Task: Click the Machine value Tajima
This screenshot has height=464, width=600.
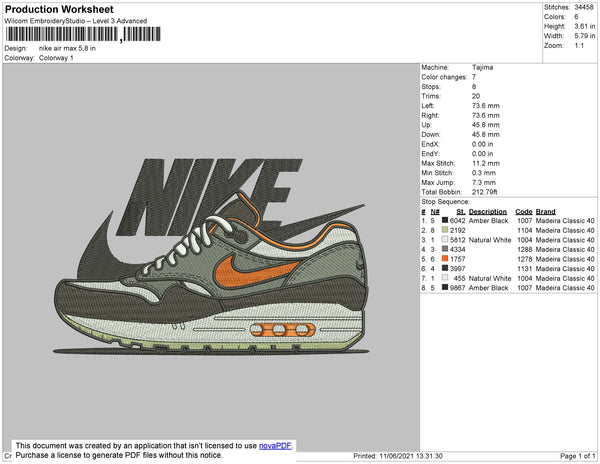Action: coord(482,68)
